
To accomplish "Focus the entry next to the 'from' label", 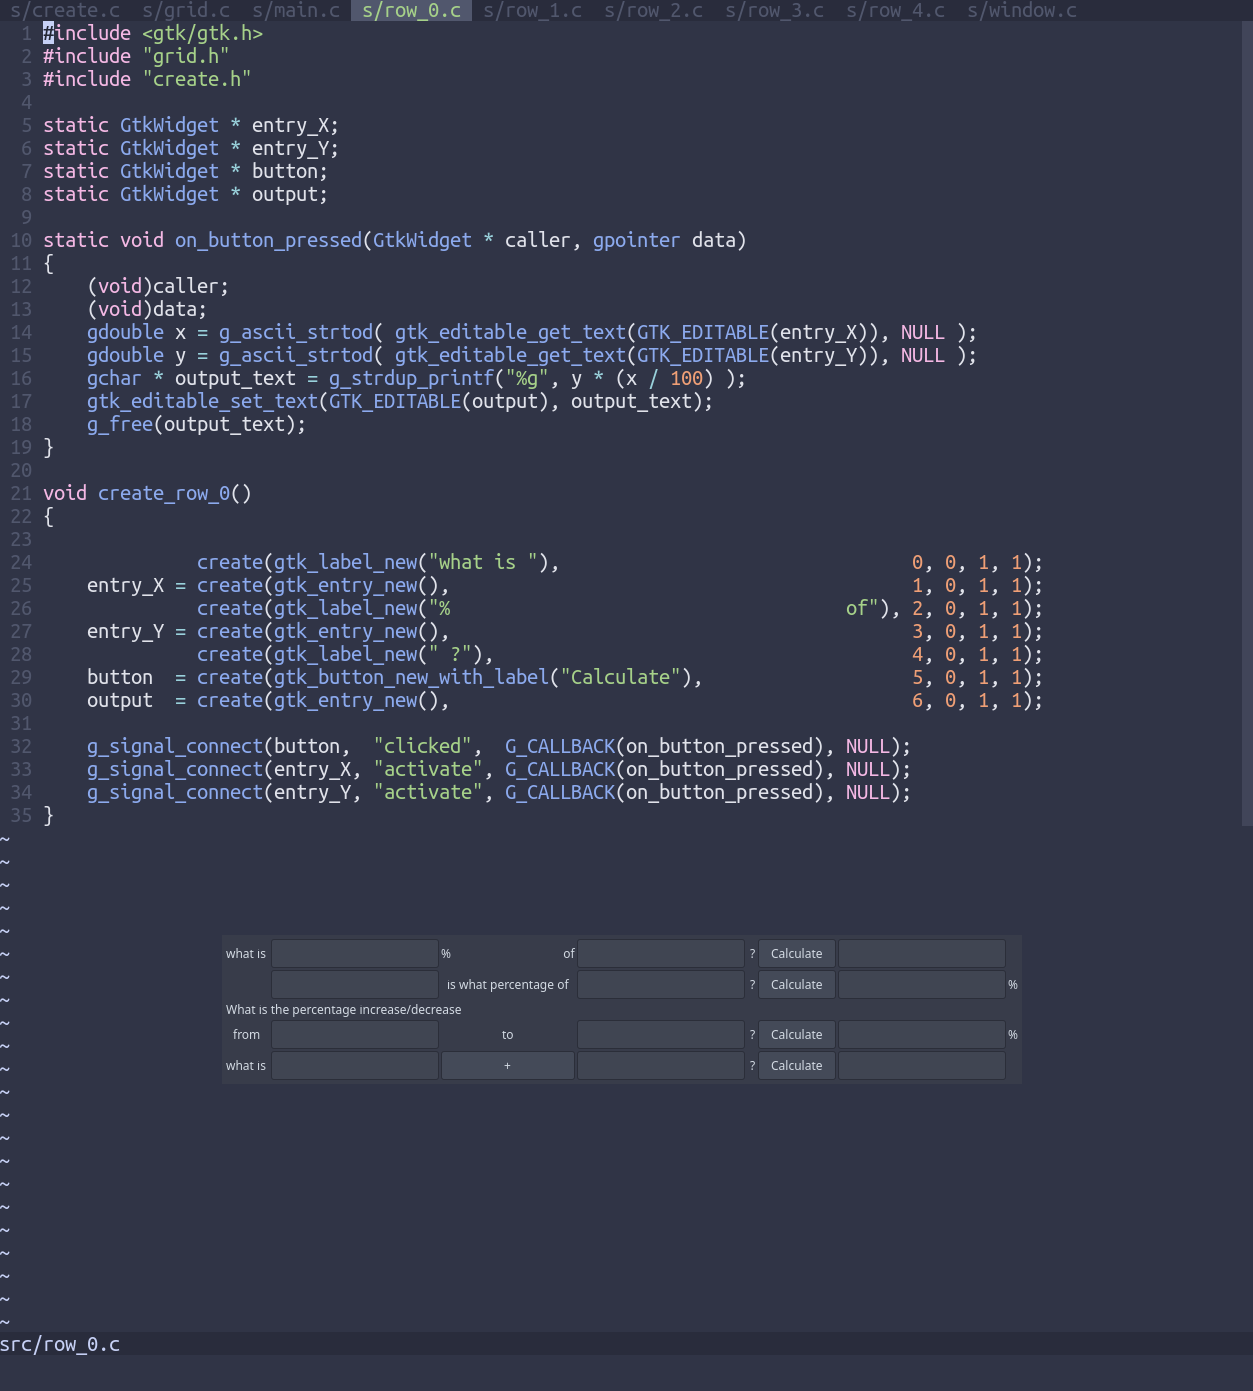I will 355,1035.
